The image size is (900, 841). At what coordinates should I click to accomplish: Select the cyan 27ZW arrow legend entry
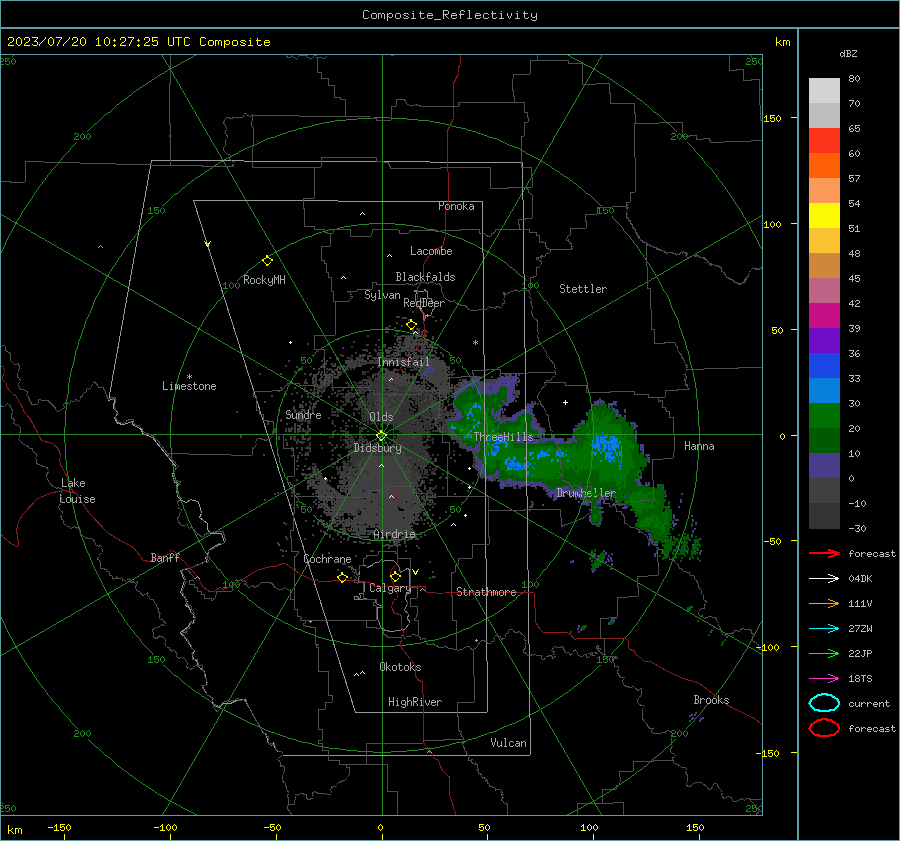click(x=824, y=629)
